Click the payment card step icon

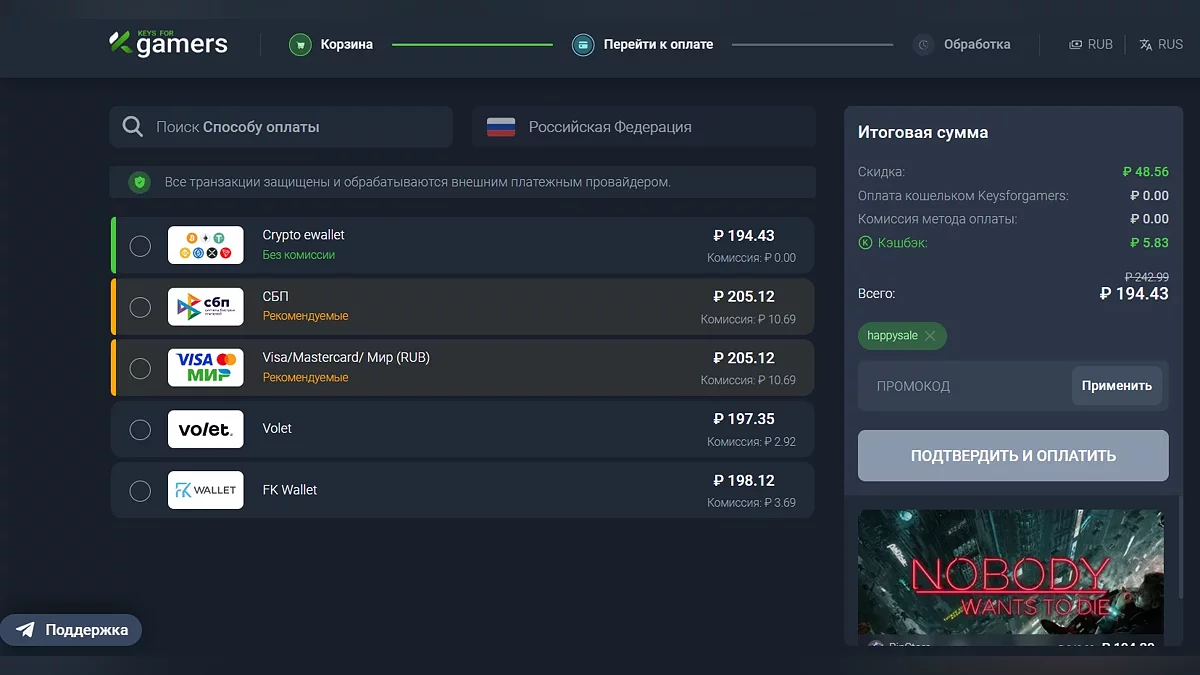pos(583,44)
